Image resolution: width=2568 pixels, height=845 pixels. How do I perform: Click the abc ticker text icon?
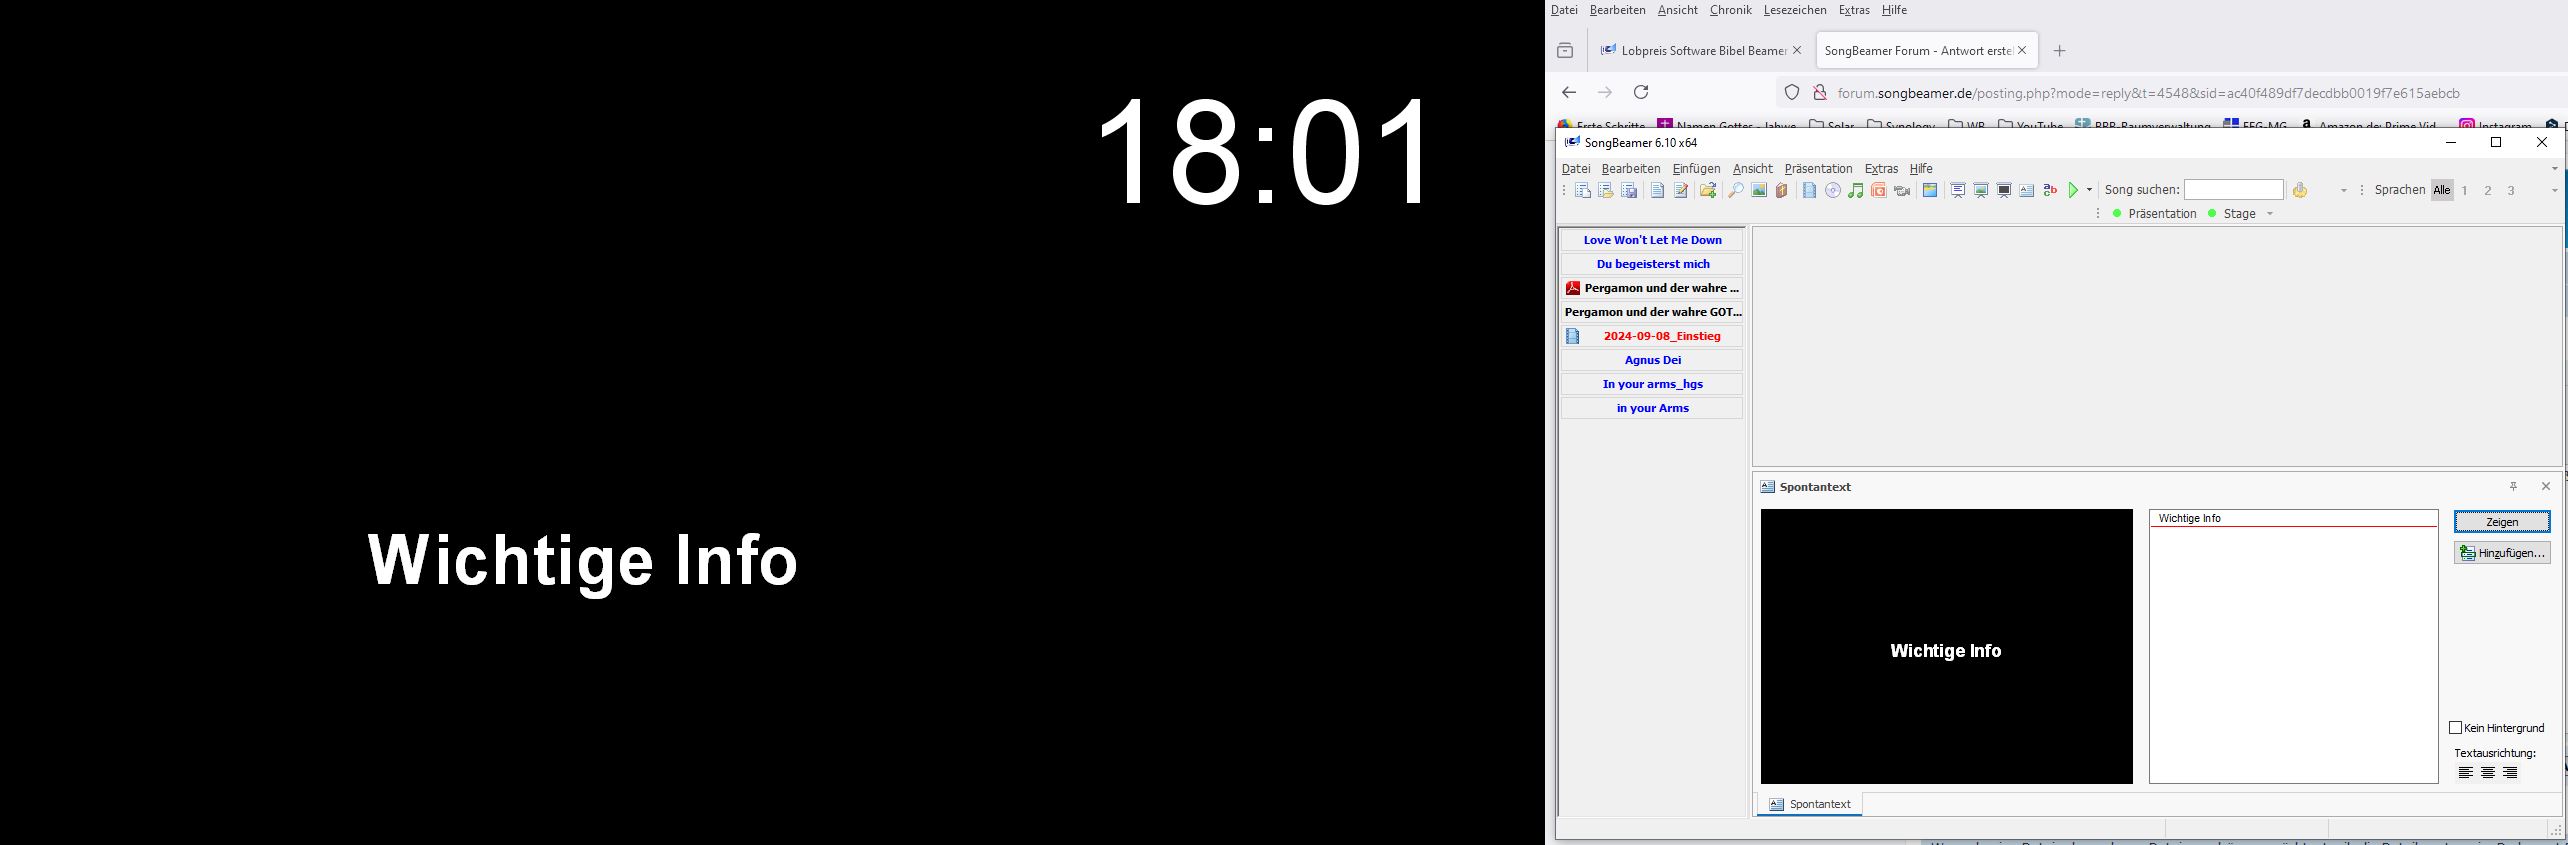pos(2050,190)
